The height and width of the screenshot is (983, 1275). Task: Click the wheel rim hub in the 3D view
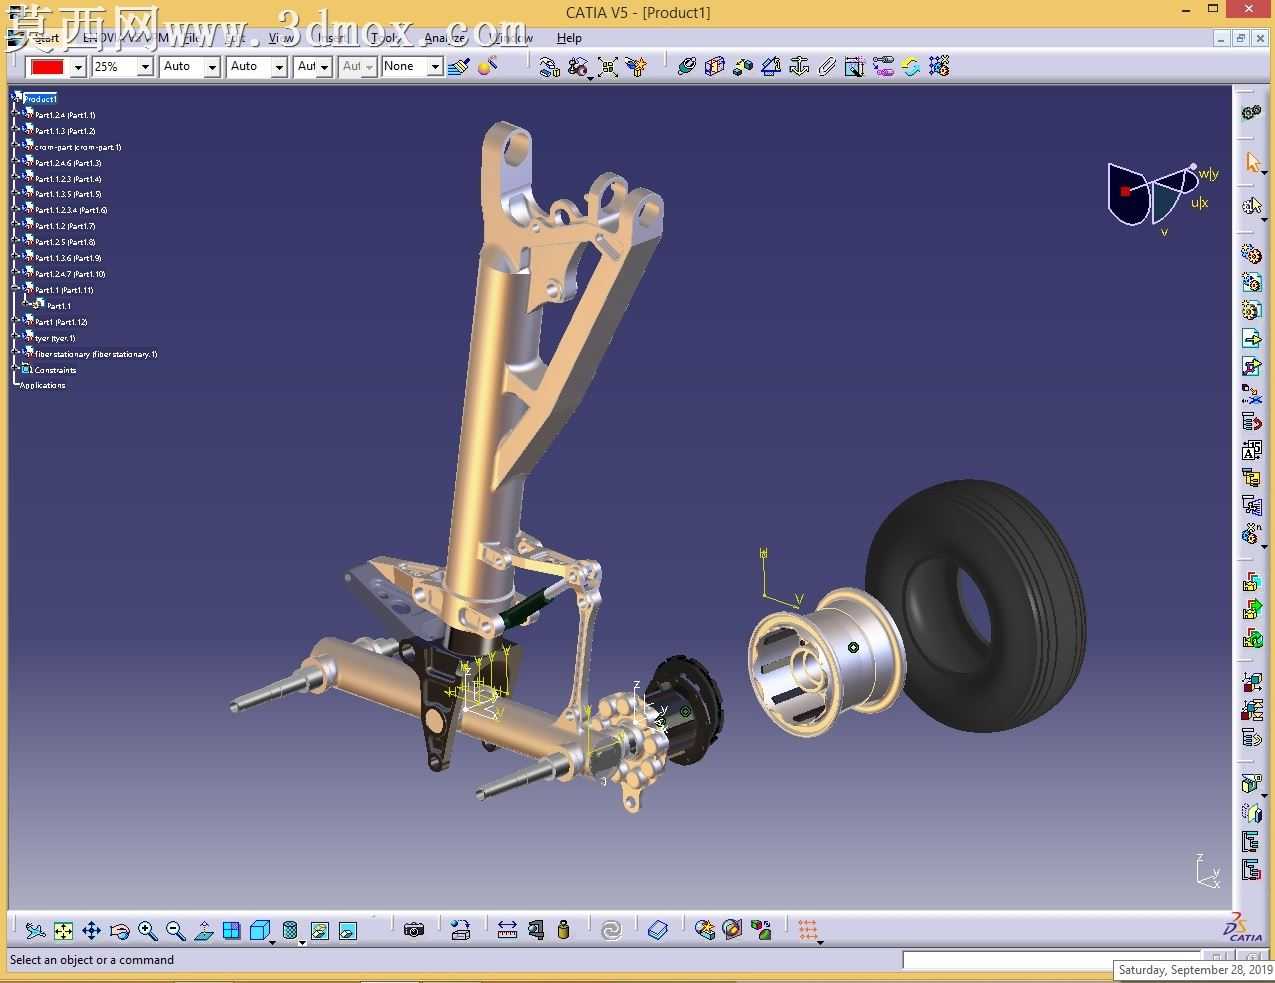pyautogui.click(x=827, y=662)
